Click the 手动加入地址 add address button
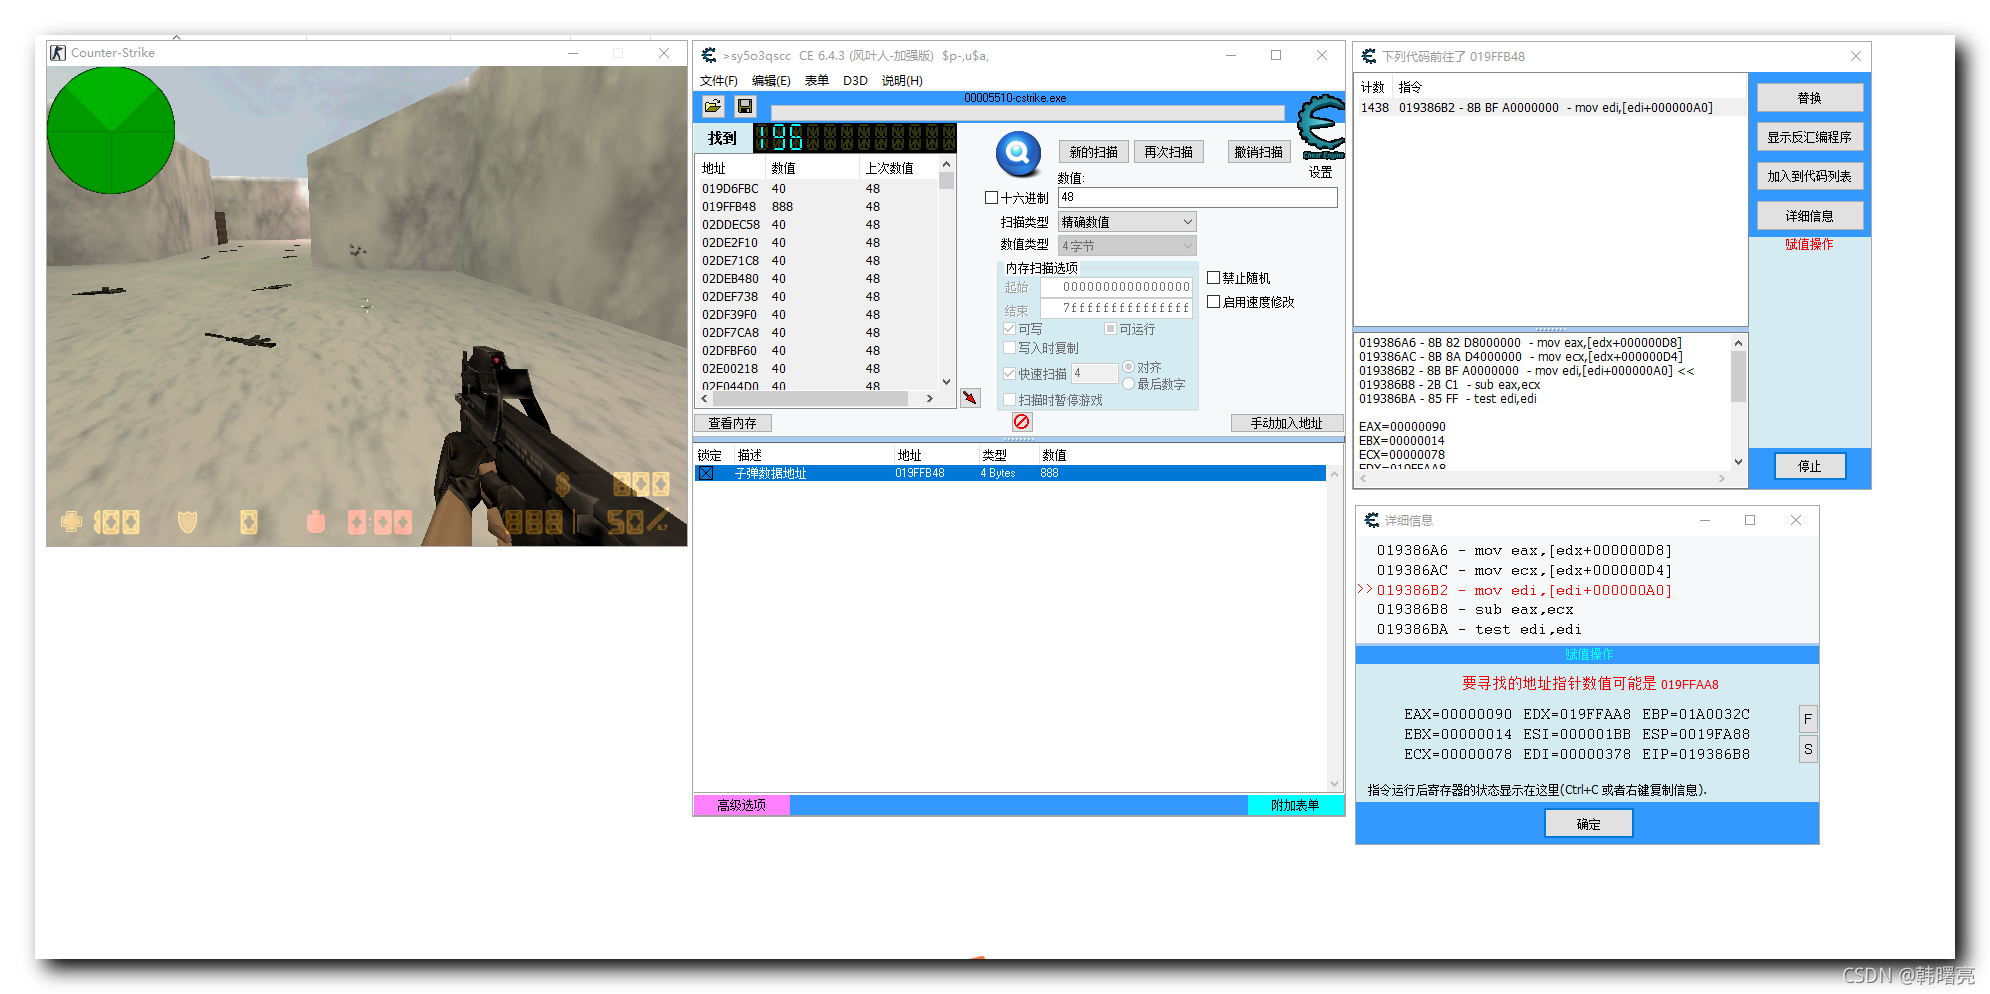 pyautogui.click(x=1287, y=423)
